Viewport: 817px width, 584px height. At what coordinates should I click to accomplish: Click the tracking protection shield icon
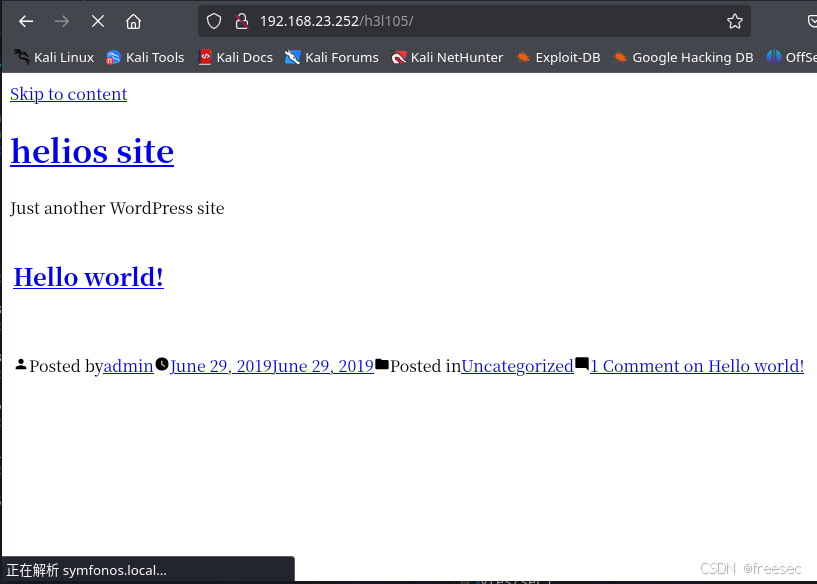(214, 21)
